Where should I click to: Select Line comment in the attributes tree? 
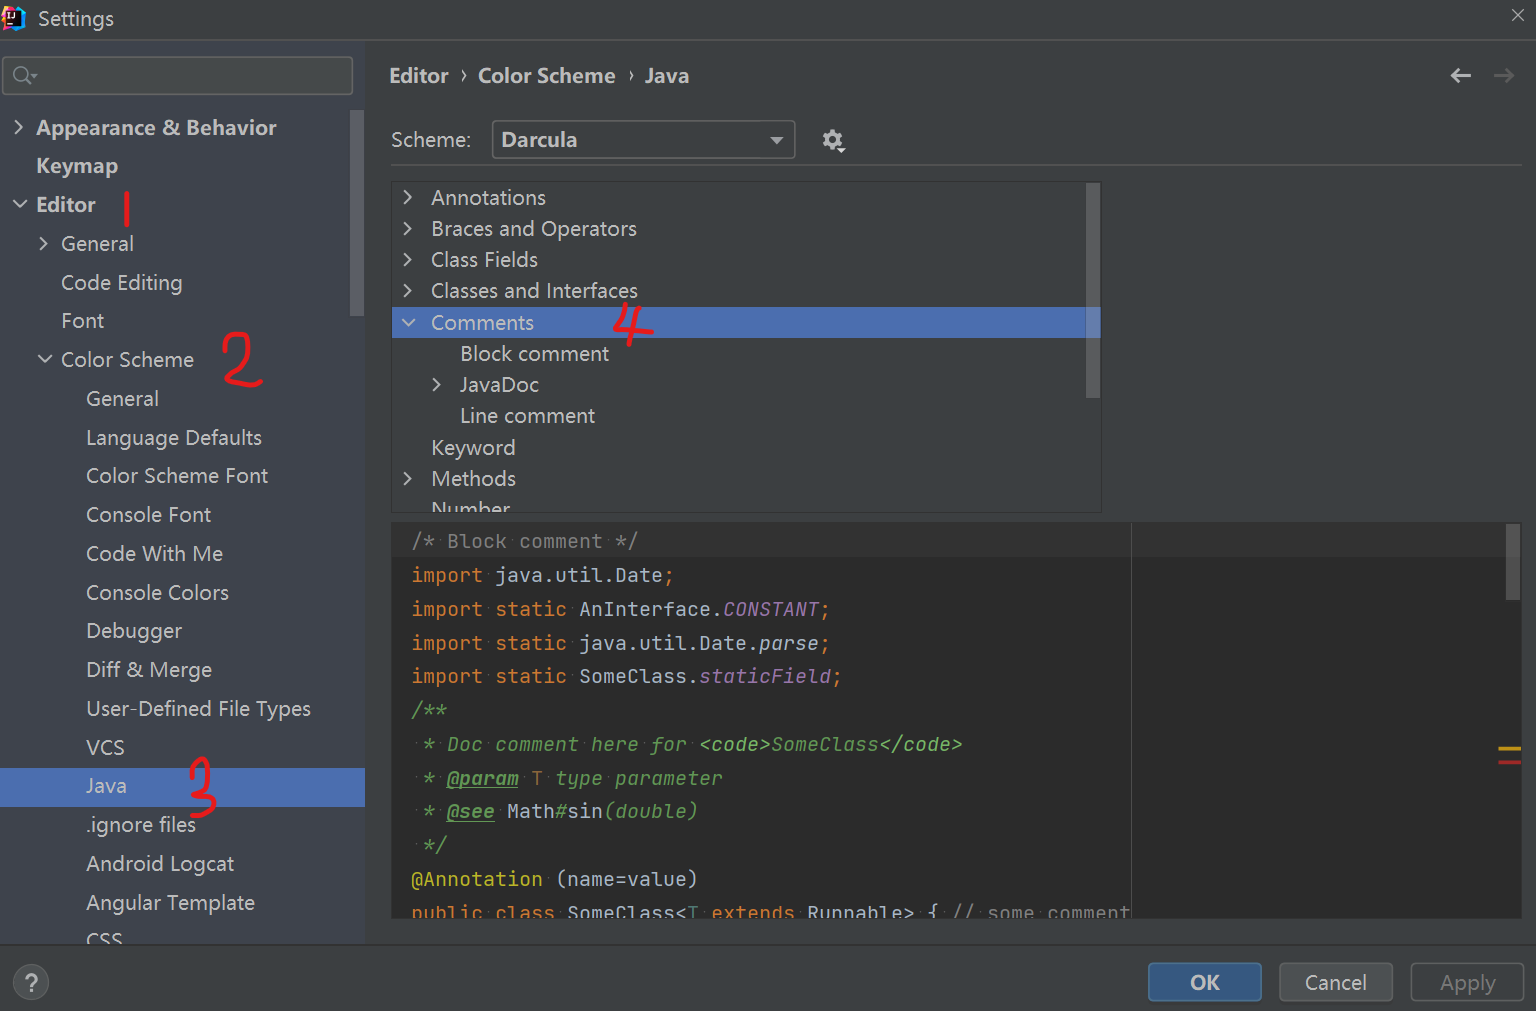click(x=527, y=416)
